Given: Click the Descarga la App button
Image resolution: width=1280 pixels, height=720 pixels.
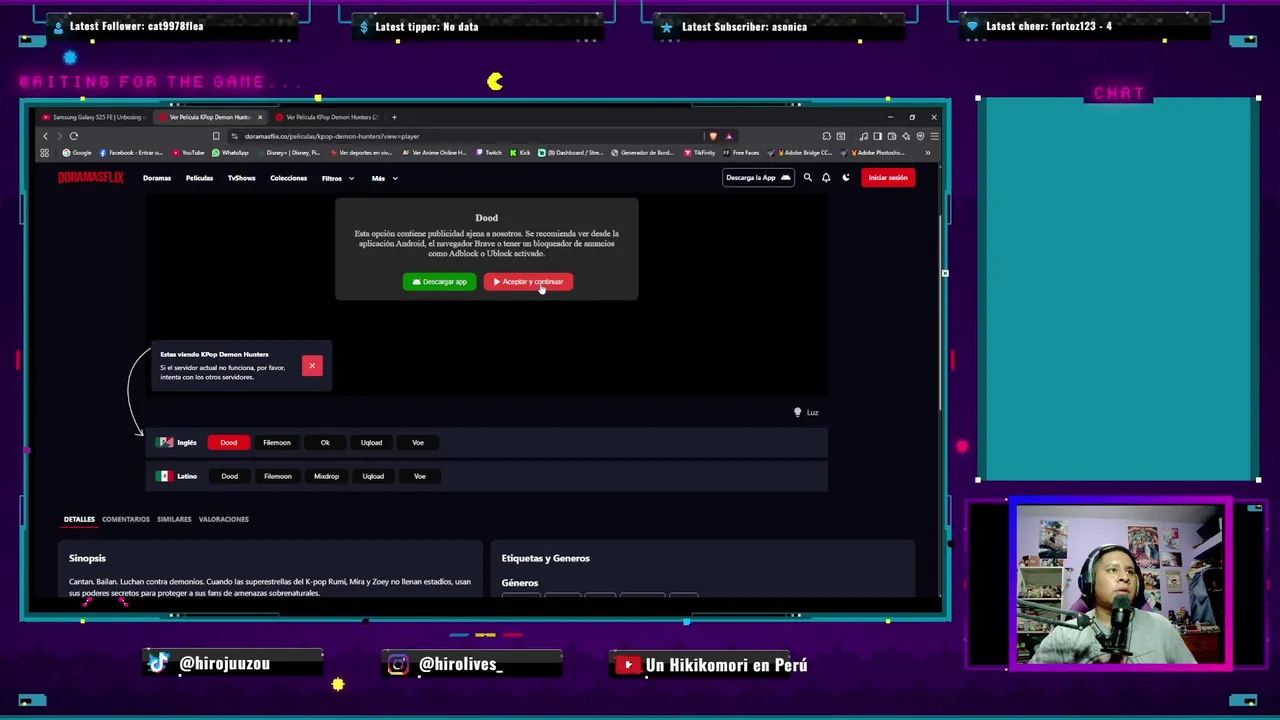Looking at the screenshot, I should point(757,178).
